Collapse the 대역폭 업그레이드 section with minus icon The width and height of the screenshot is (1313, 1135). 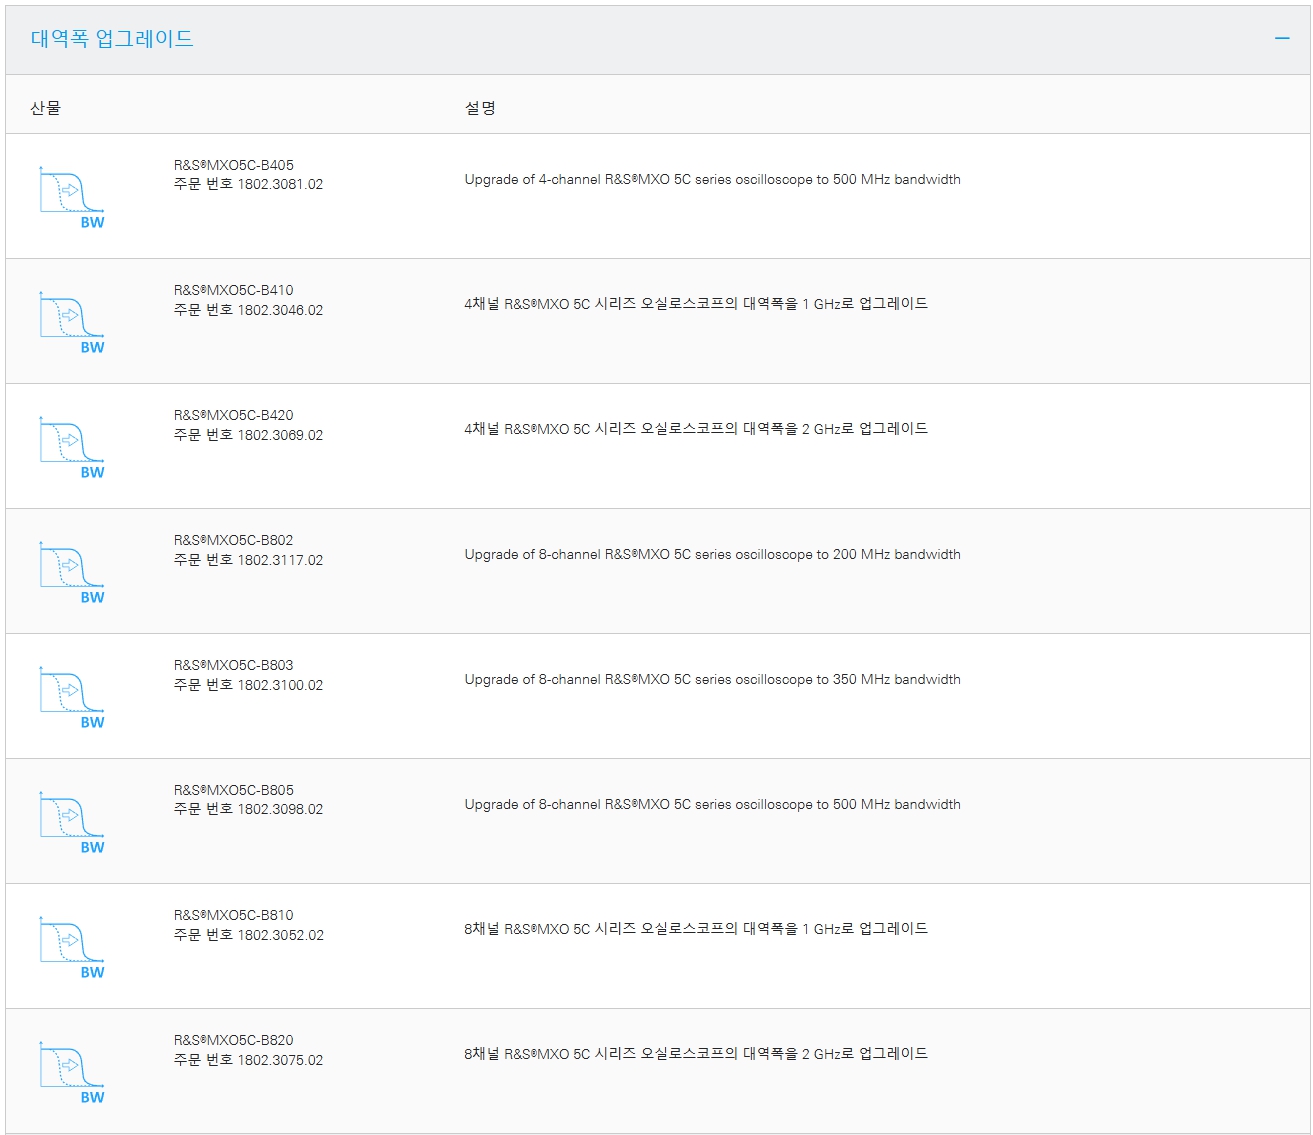tap(1282, 39)
